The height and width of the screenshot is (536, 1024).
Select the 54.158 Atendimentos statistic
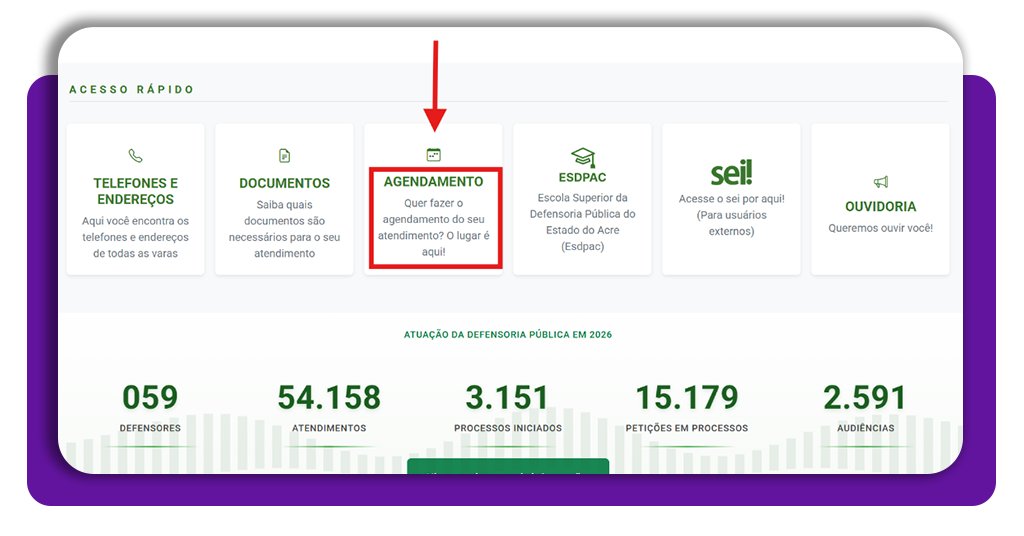point(329,398)
